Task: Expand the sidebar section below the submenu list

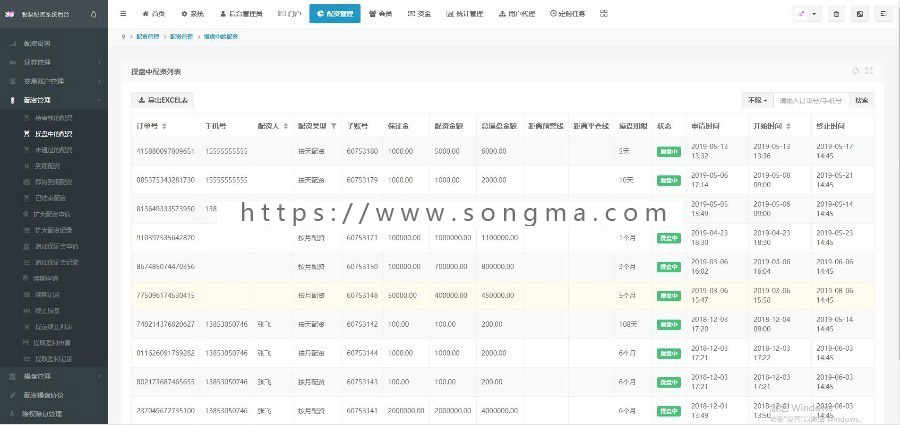Action: (x=54, y=376)
